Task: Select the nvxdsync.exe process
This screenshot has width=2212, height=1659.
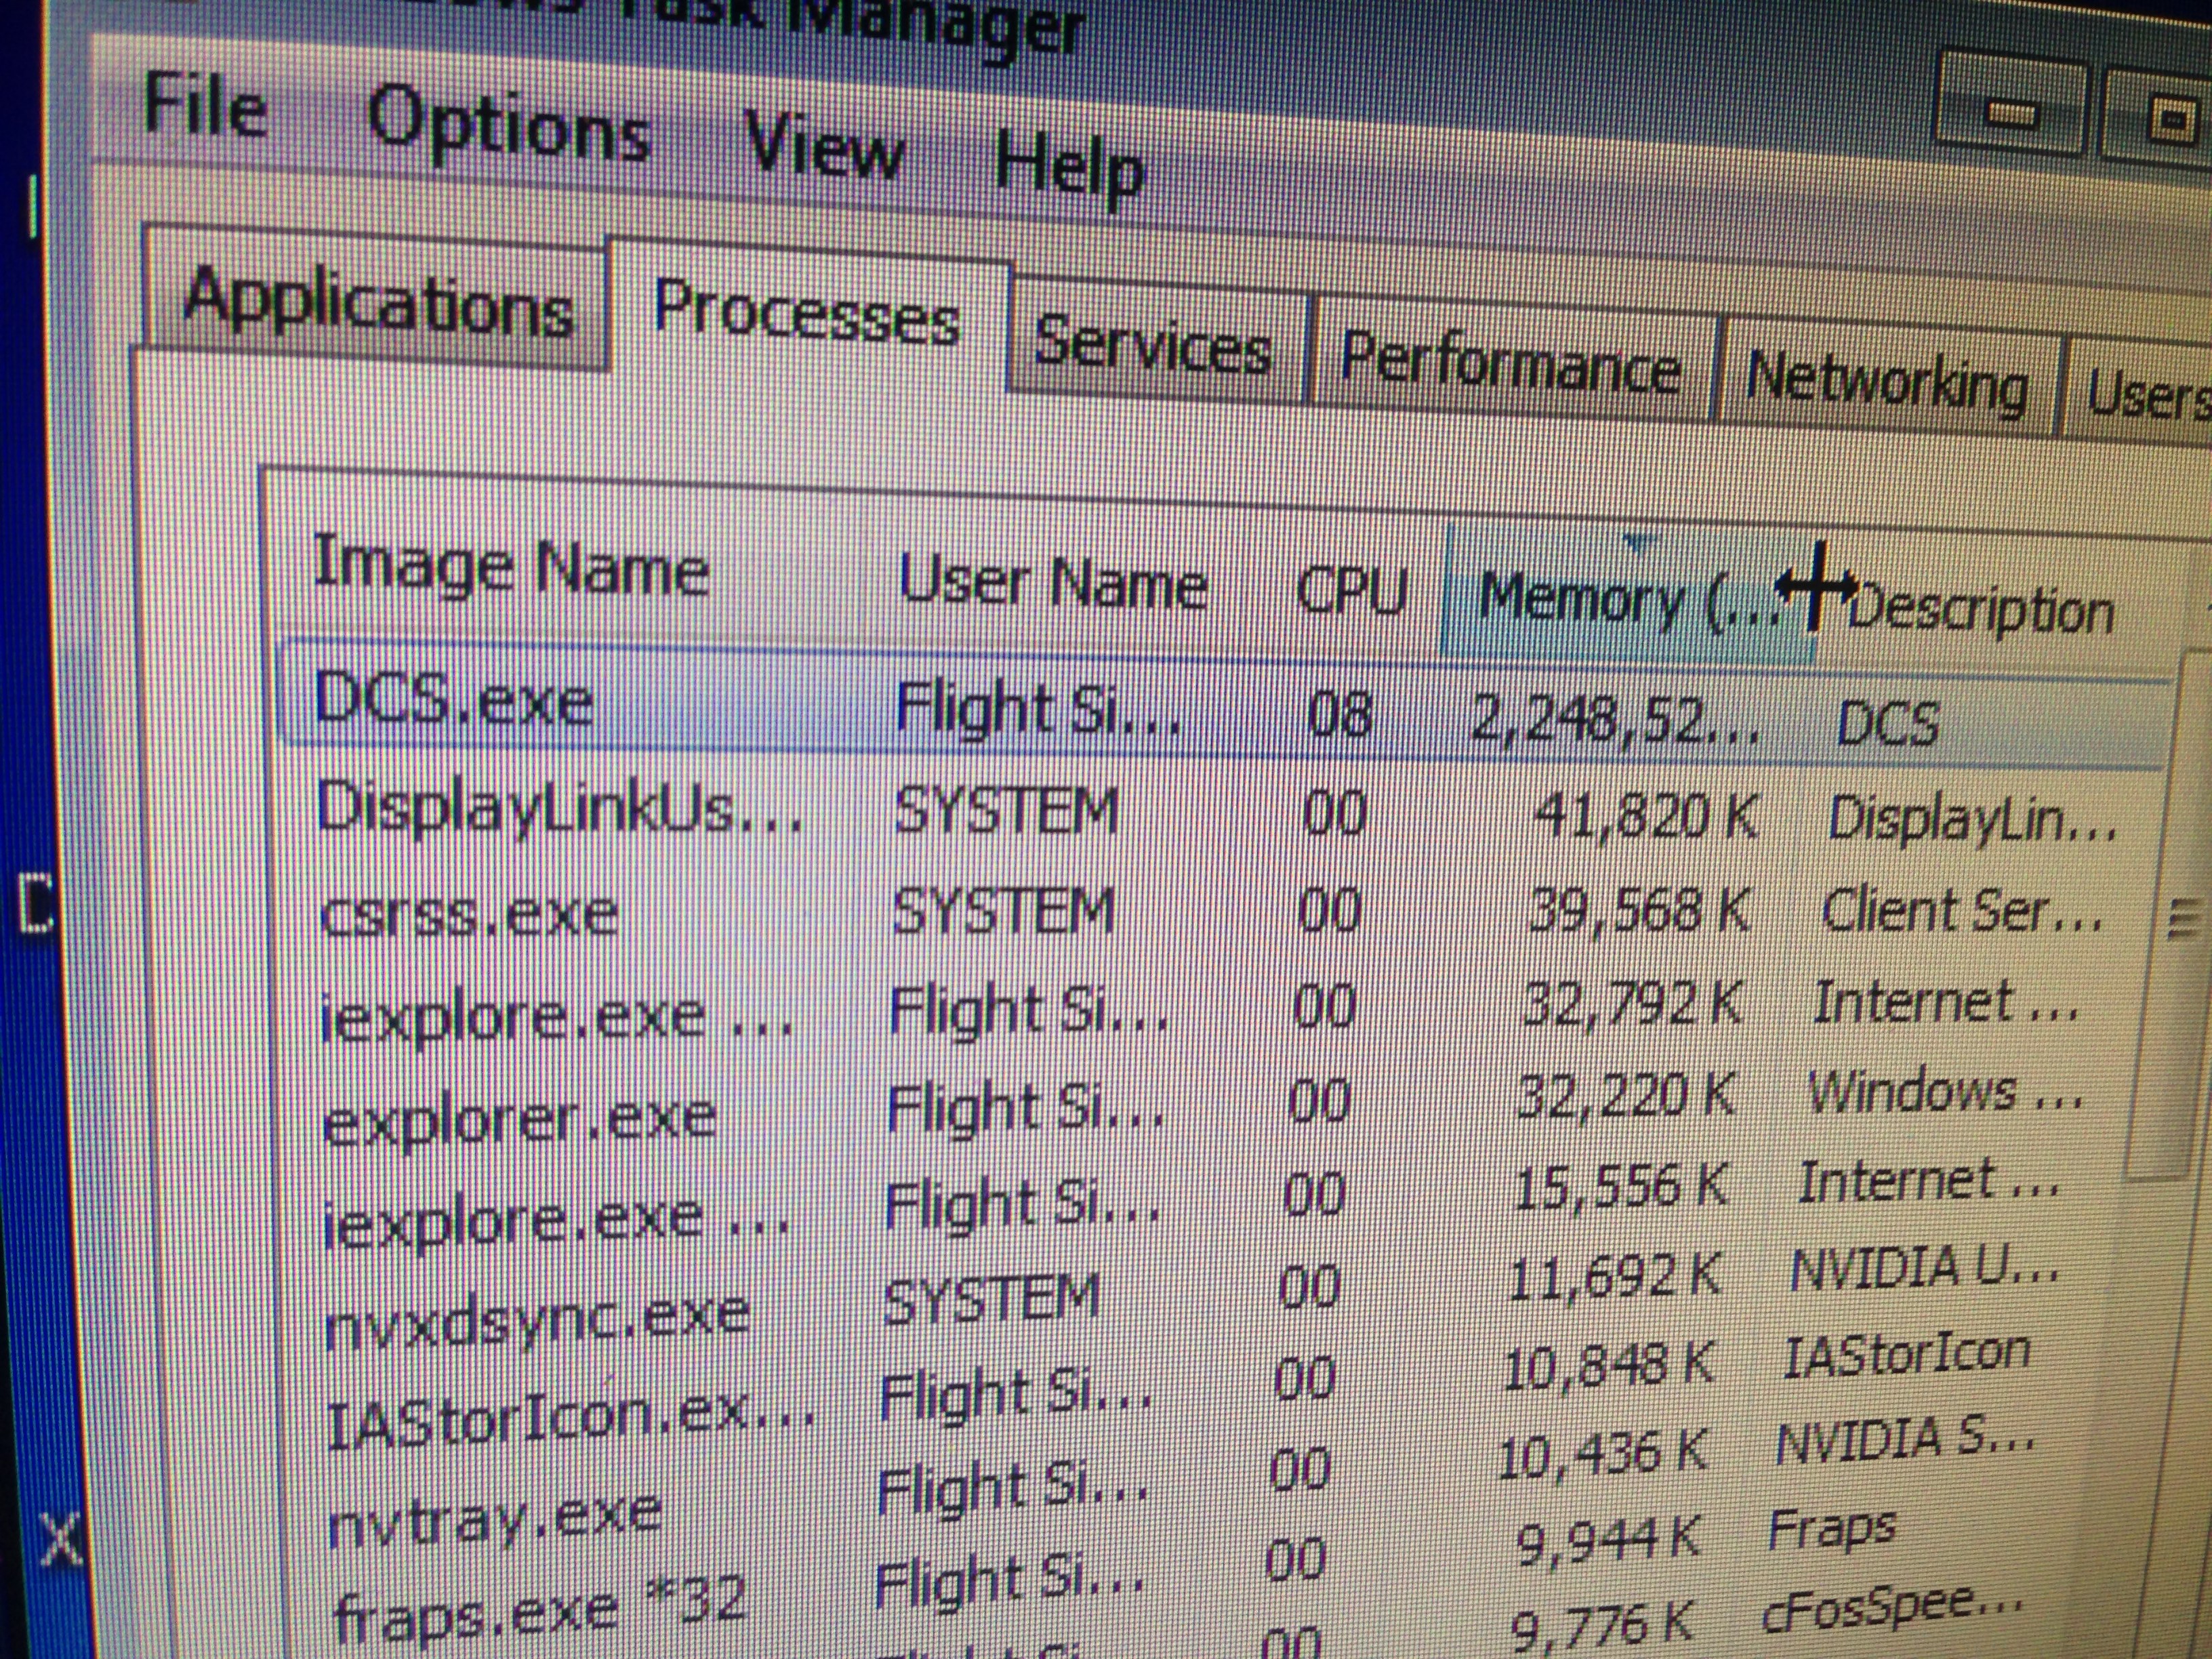Action: tap(538, 1316)
